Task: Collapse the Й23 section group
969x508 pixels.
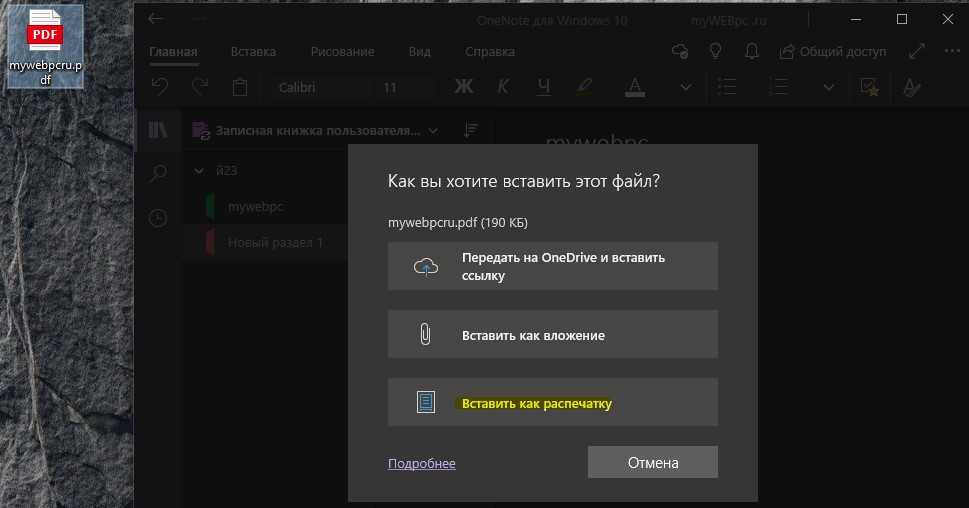Action: [x=198, y=171]
